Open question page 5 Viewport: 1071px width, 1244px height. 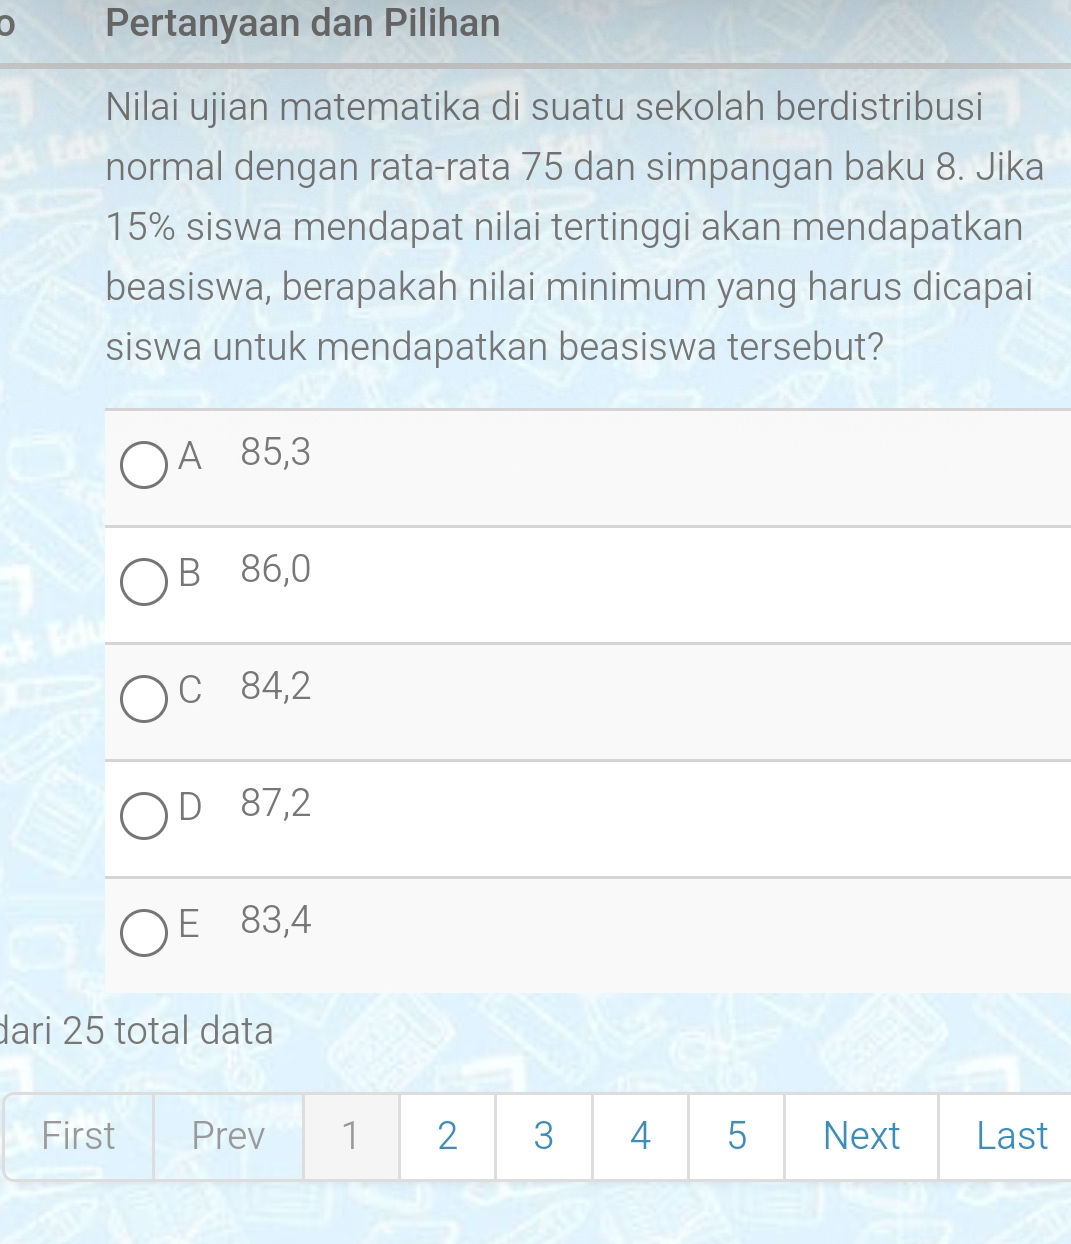[735, 1136]
